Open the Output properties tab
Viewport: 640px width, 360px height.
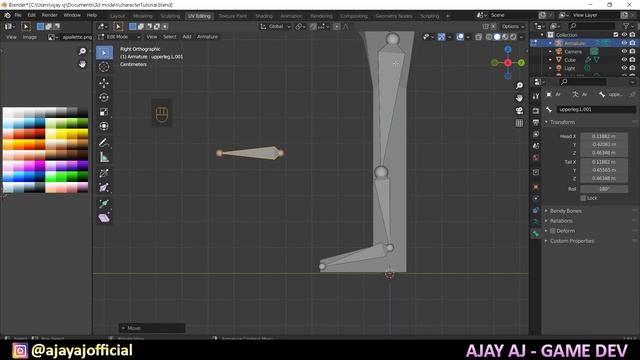pyautogui.click(x=536, y=122)
